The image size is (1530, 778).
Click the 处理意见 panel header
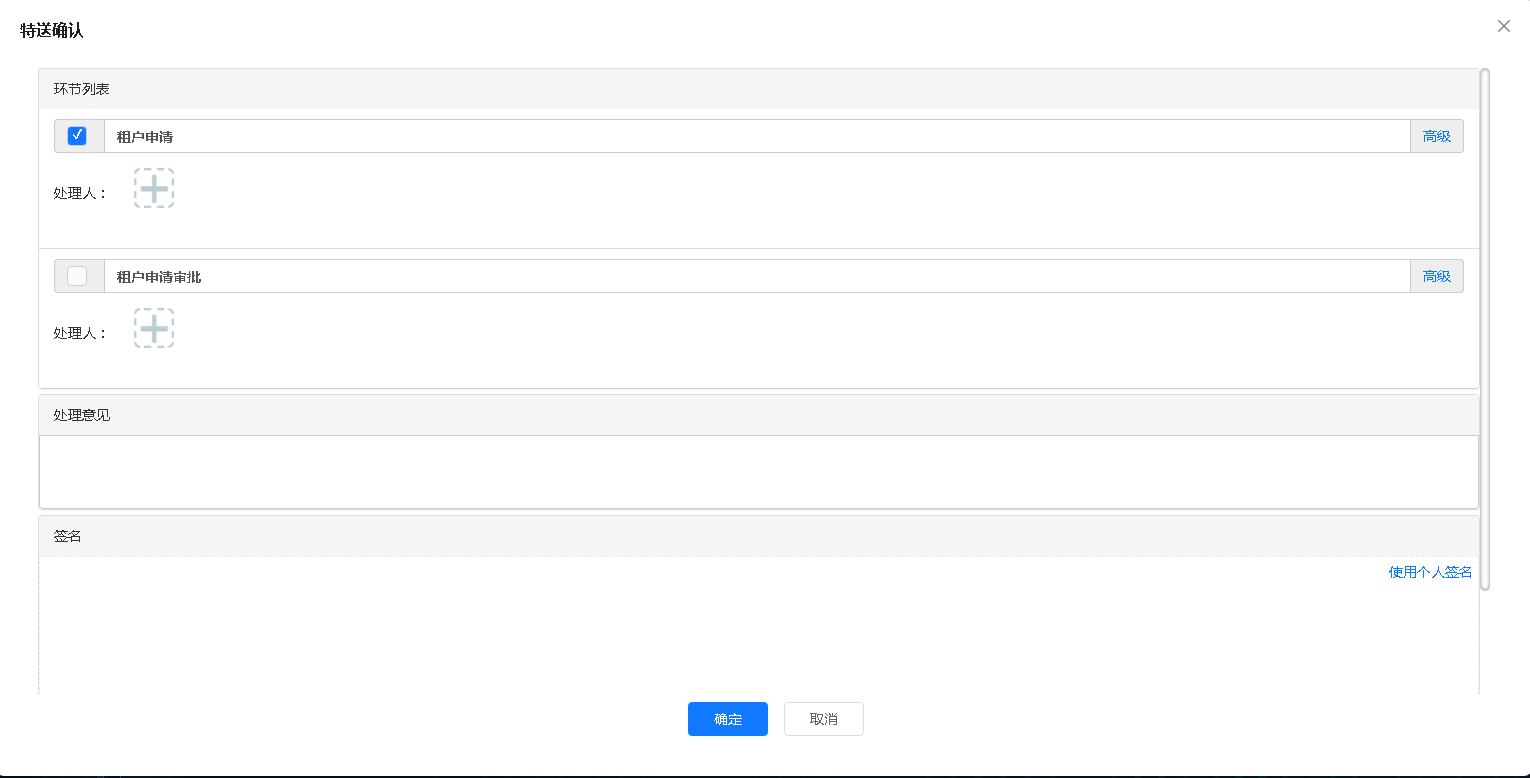(x=758, y=415)
